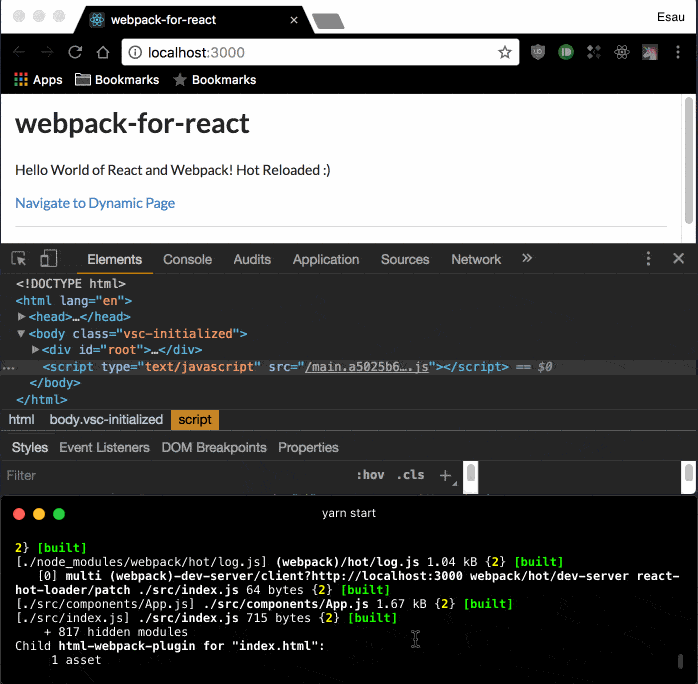Open the Network tab
This screenshot has height=684, width=698.
475,259
